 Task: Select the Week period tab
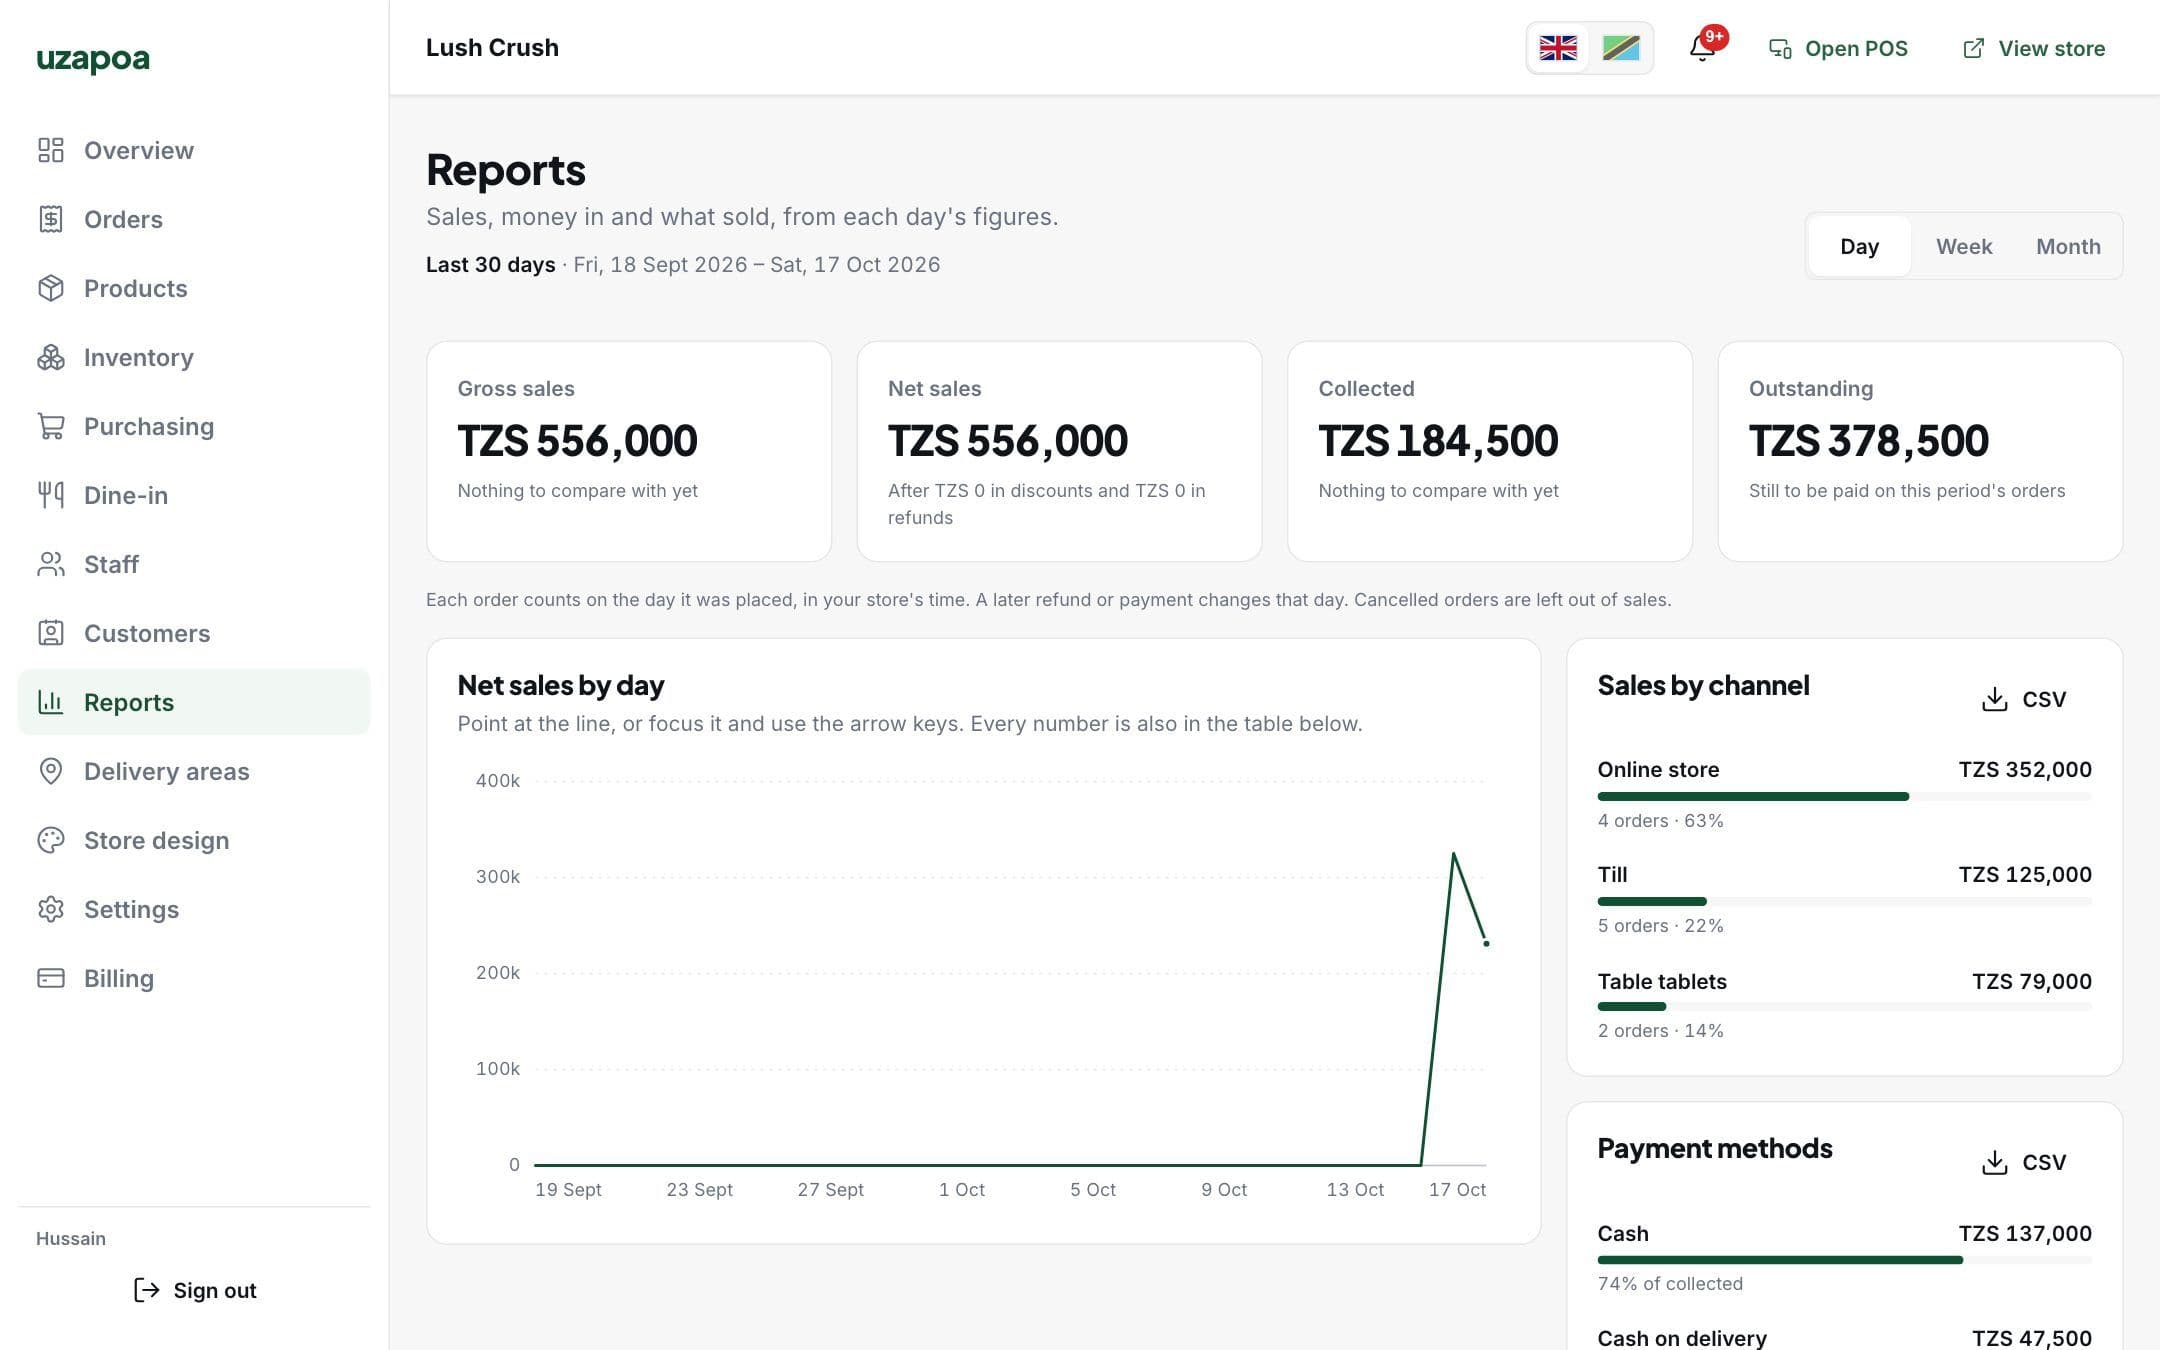(x=1964, y=246)
